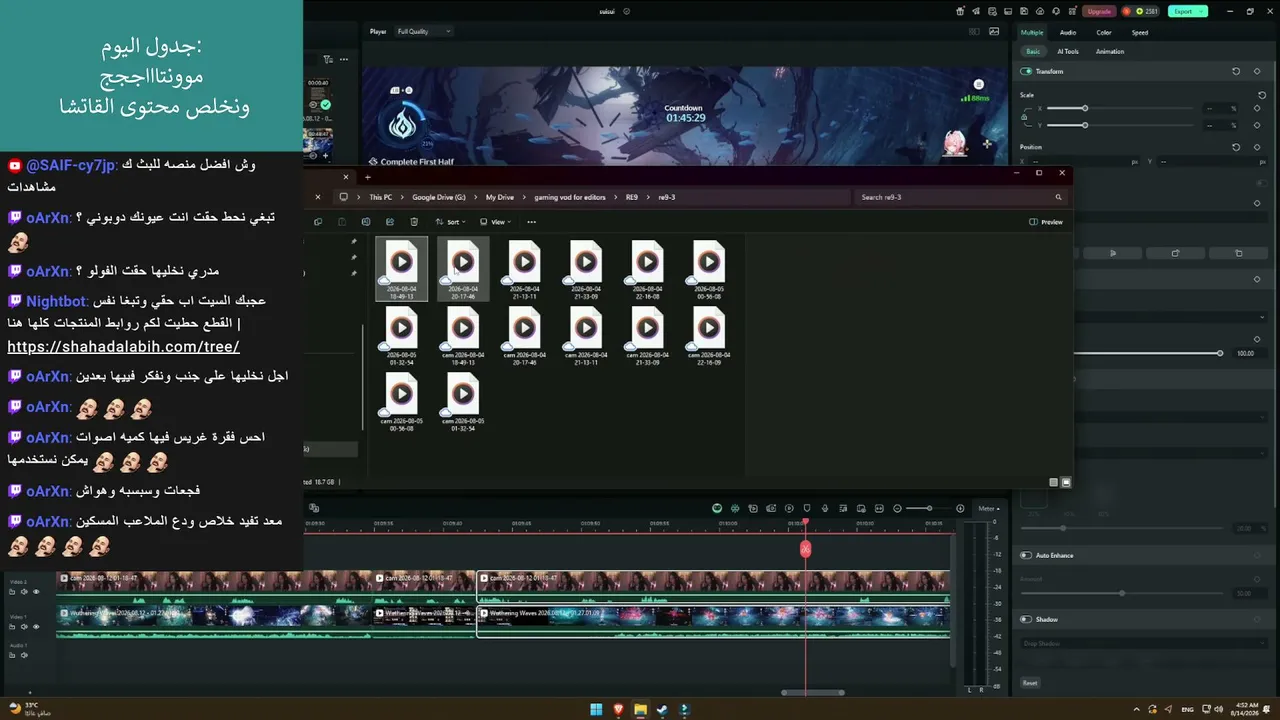Open the player quality dropdown showing Full Quality
The image size is (1280, 720).
[x=424, y=31]
